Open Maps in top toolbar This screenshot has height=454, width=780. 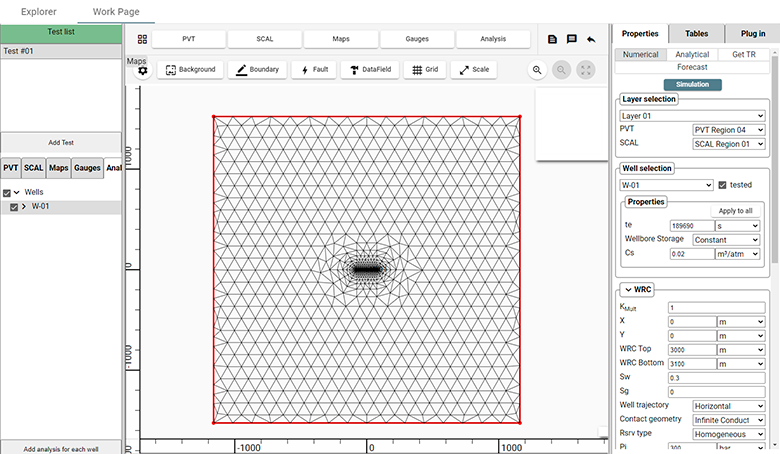click(x=341, y=39)
